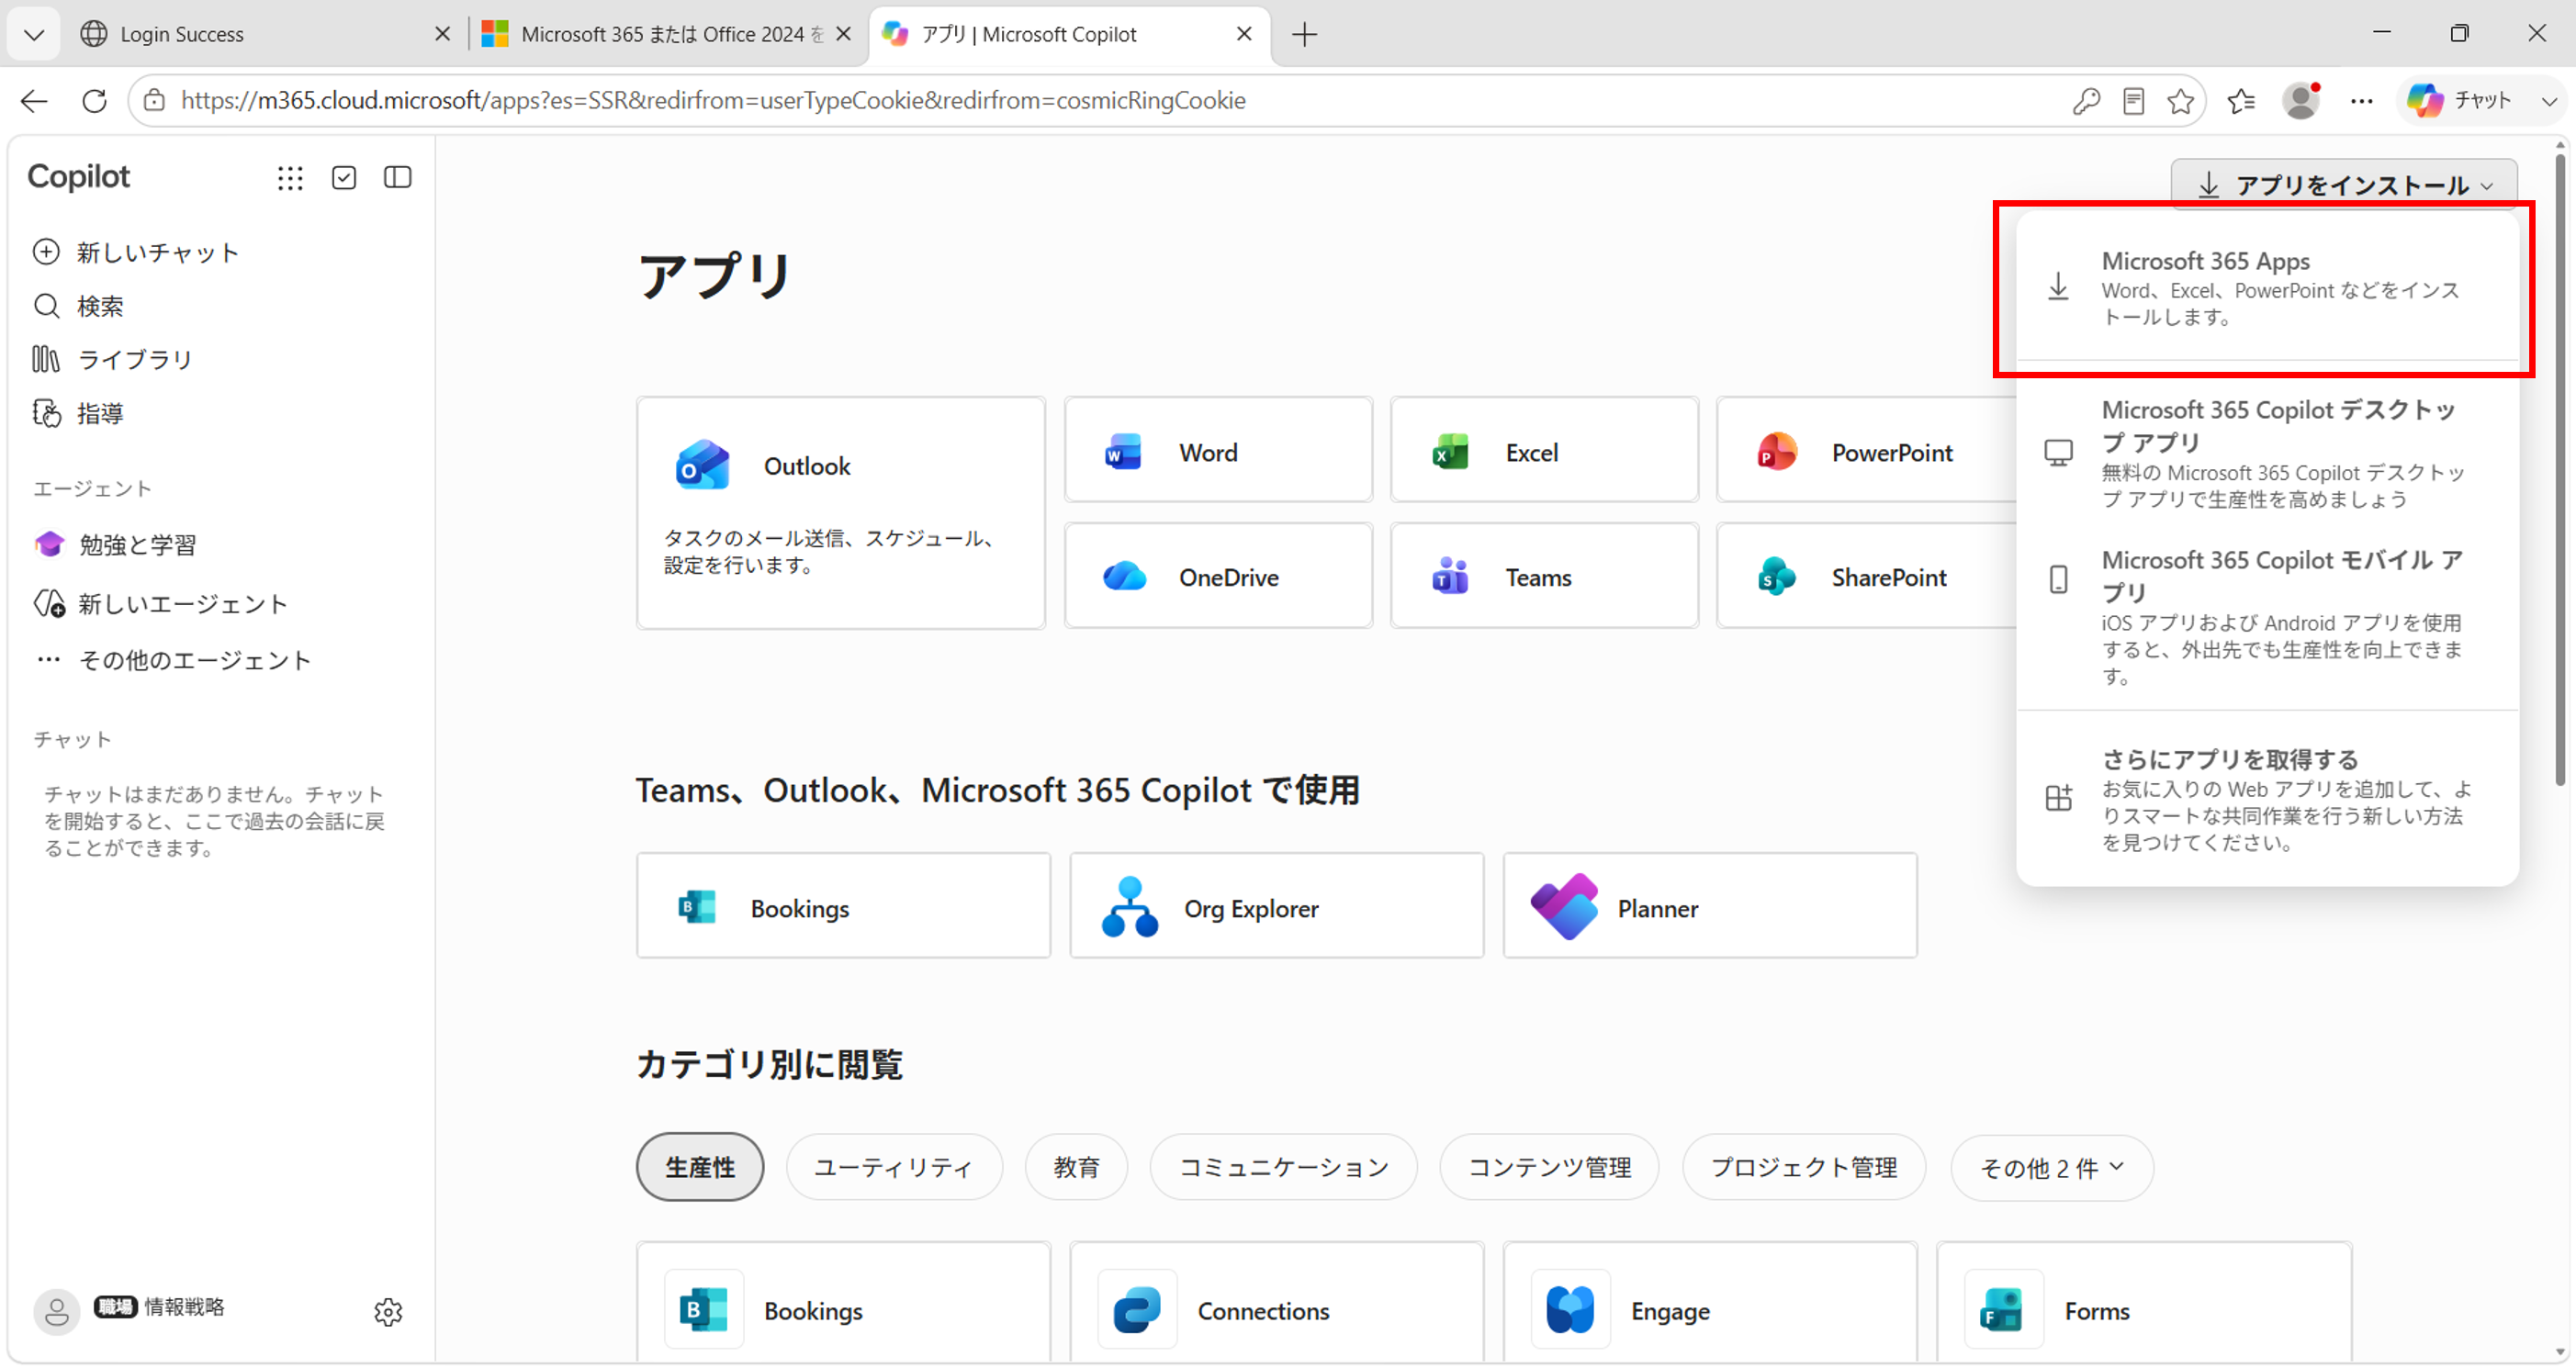Click the checkmark tasks icon beside Copilot
Screen dimensions: 2576x1368
coord(344,178)
